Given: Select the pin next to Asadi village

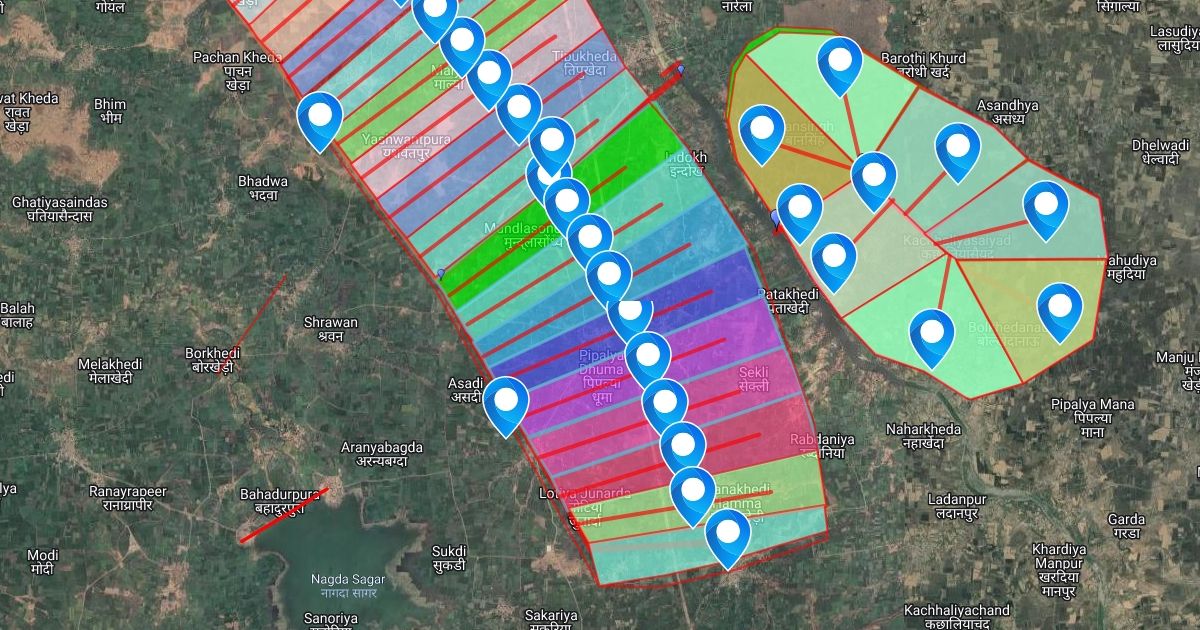Looking at the screenshot, I should tap(506, 402).
